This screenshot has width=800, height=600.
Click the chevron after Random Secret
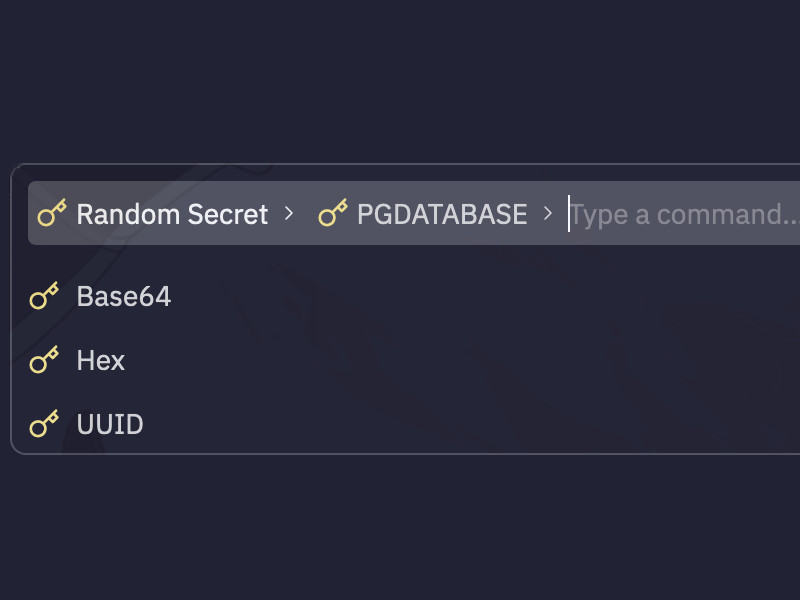289,213
